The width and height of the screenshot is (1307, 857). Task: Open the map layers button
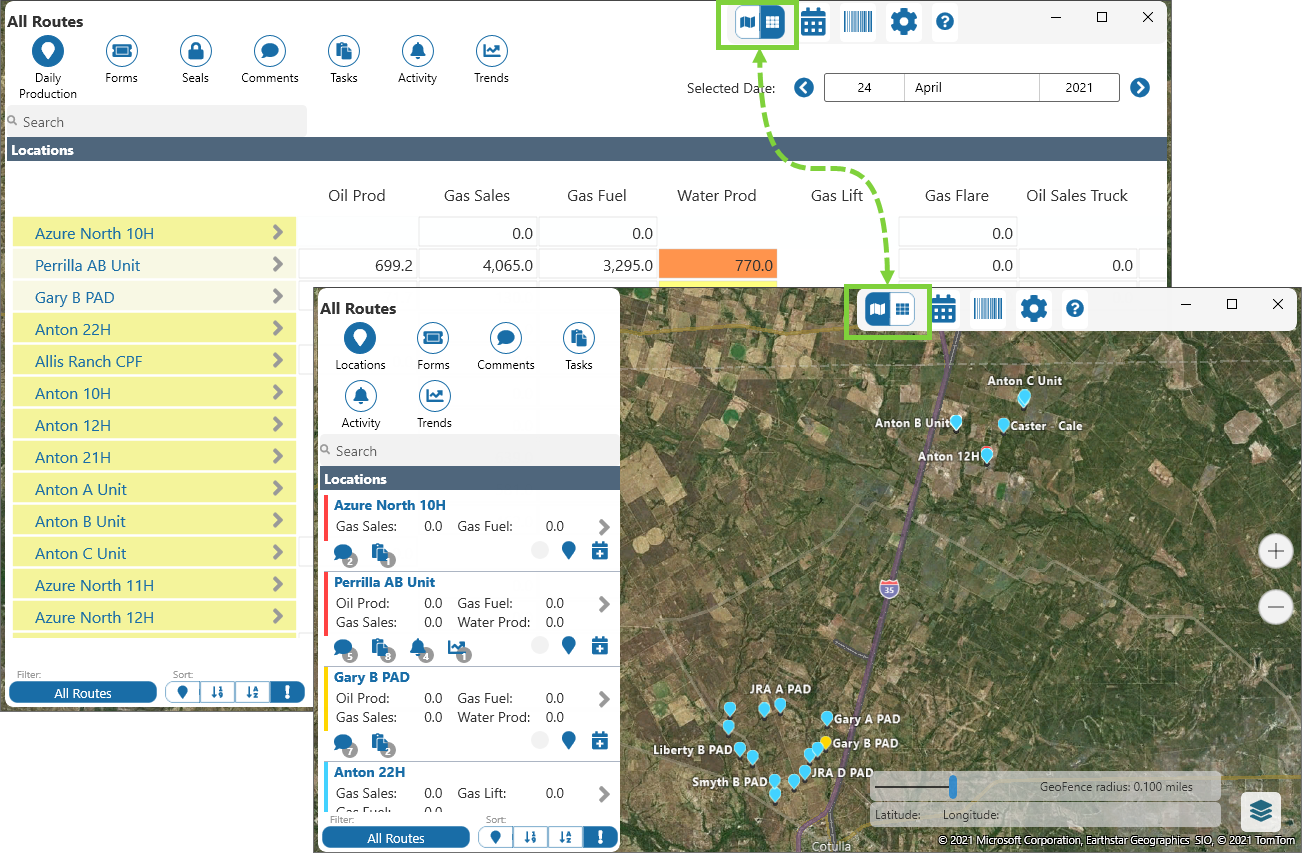(x=1260, y=811)
